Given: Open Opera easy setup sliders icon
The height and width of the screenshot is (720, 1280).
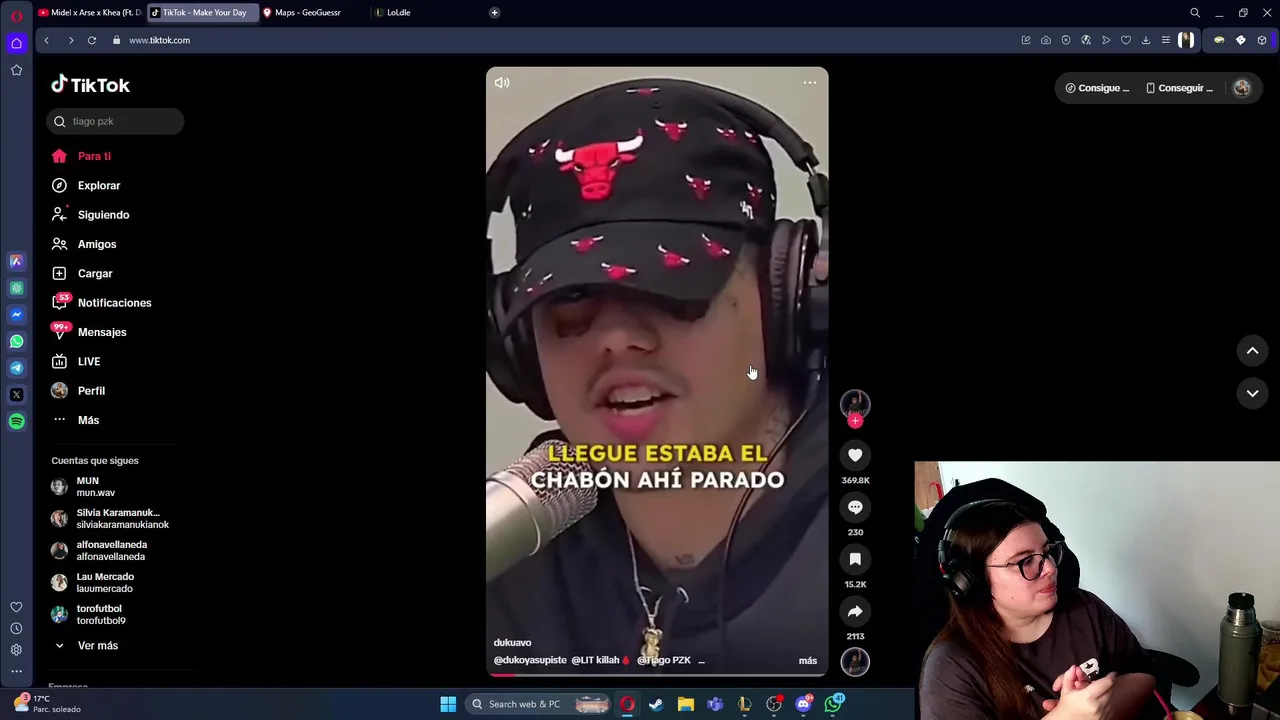Looking at the screenshot, I should click(1166, 40).
